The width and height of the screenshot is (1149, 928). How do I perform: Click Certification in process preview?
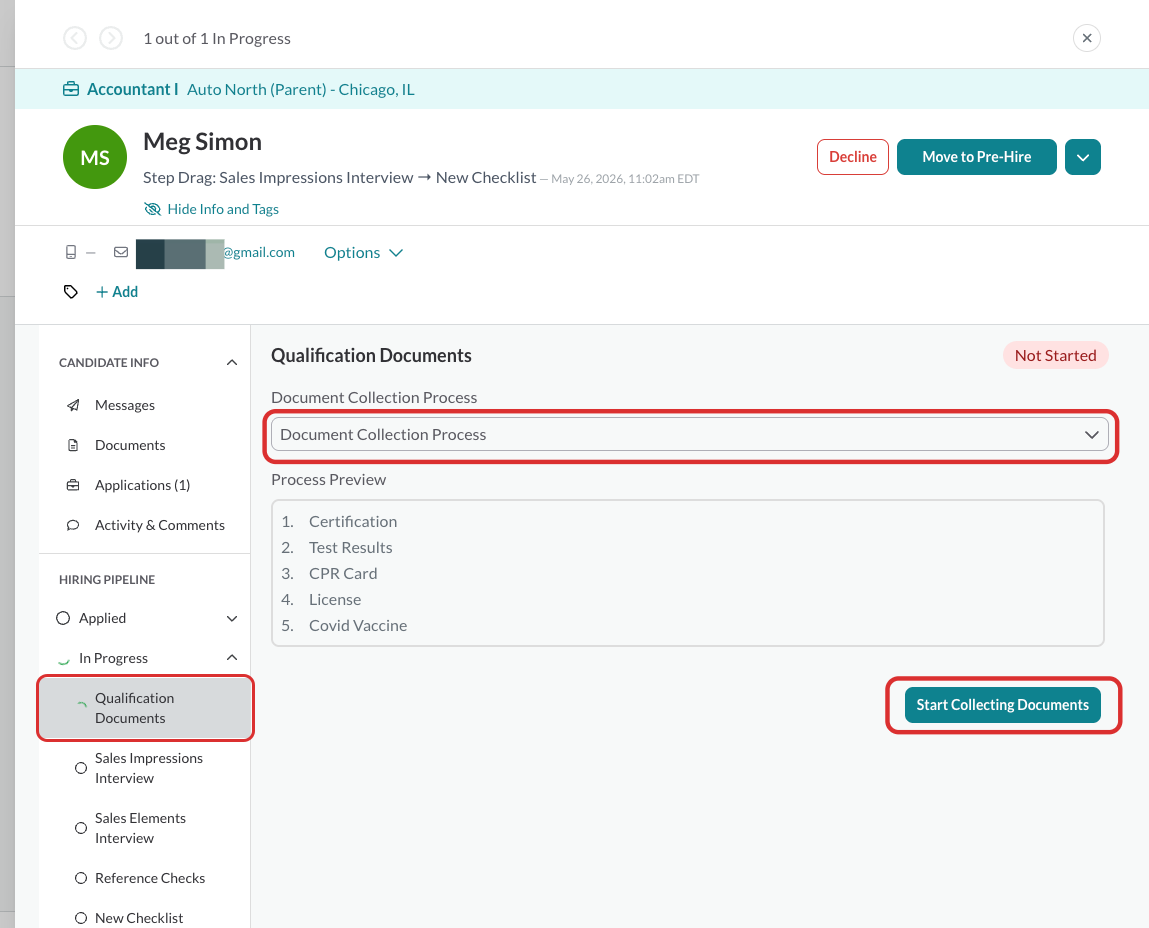click(x=352, y=521)
